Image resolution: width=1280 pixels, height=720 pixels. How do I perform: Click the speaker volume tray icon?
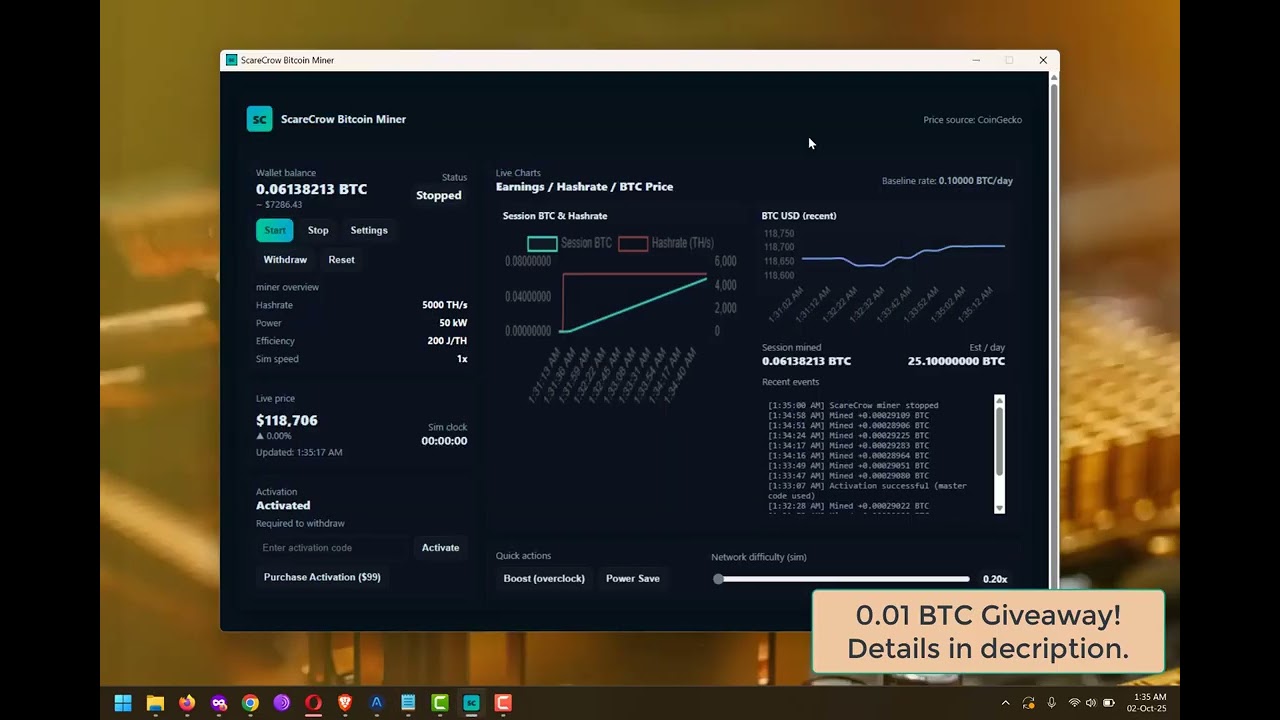[1091, 703]
